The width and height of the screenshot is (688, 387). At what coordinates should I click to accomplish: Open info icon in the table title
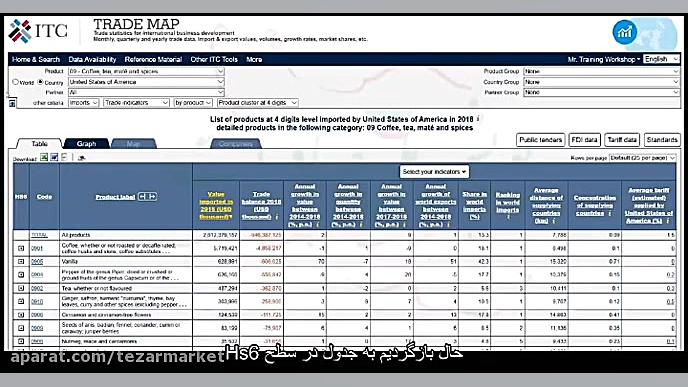478,119
